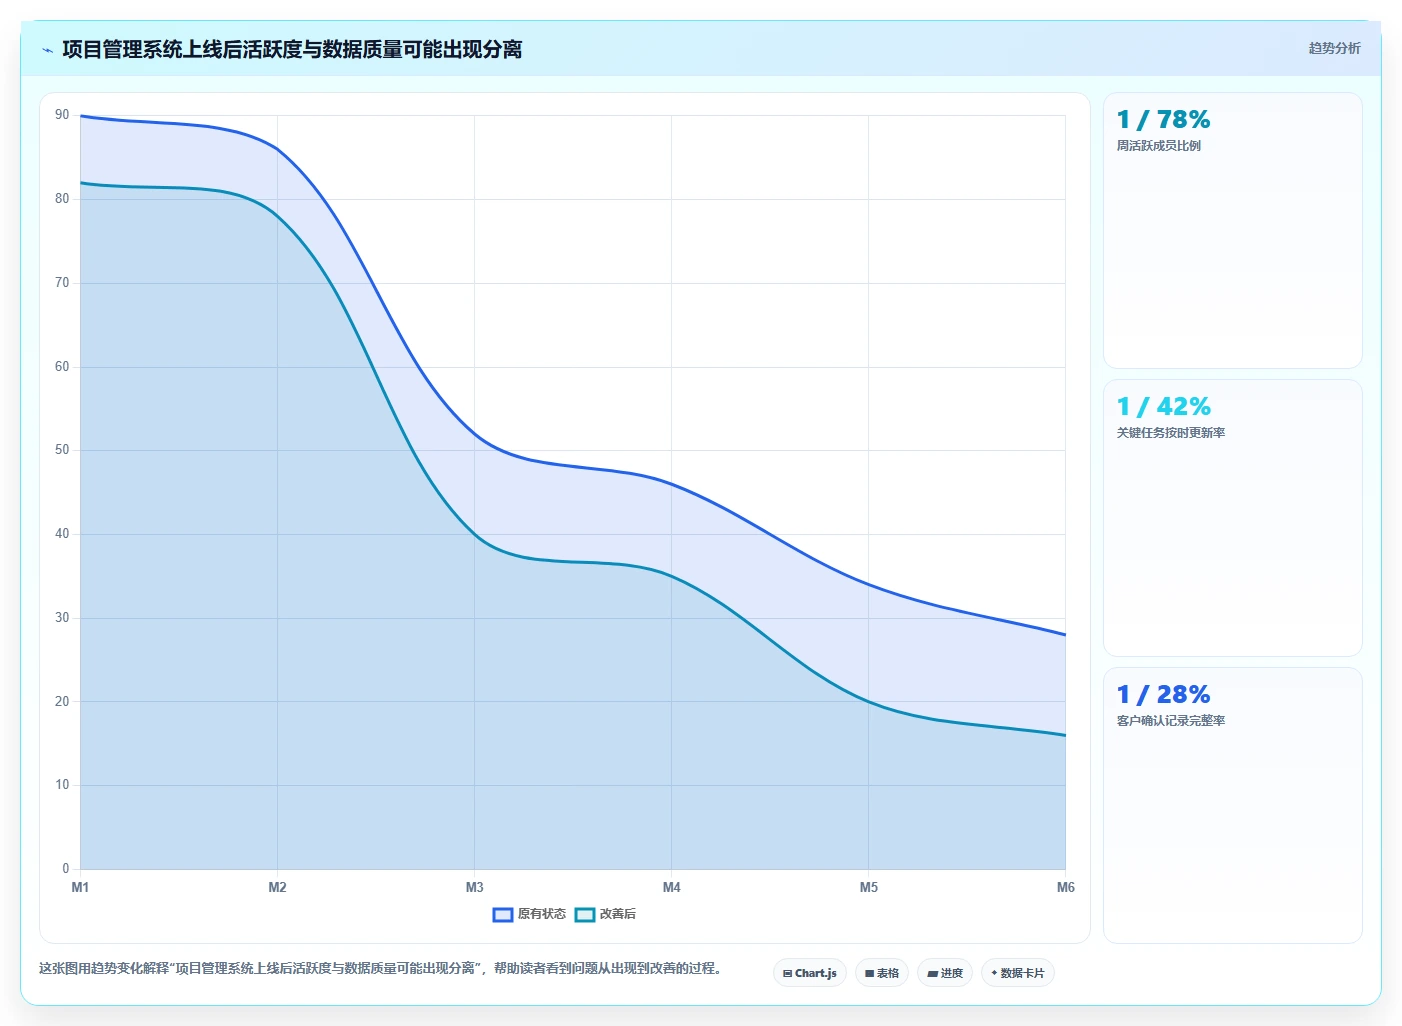The width and height of the screenshot is (1402, 1026).
Task: Click the 表格 chip icon
Action: point(870,973)
